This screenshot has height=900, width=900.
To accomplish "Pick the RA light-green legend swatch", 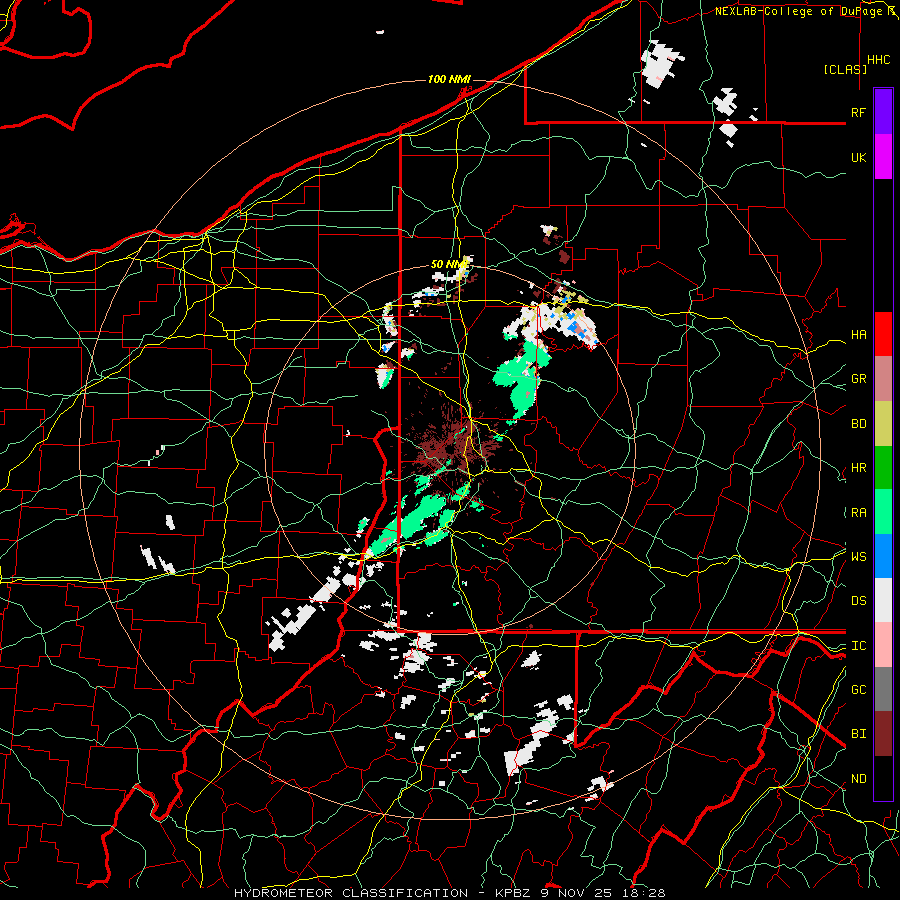I will (883, 511).
